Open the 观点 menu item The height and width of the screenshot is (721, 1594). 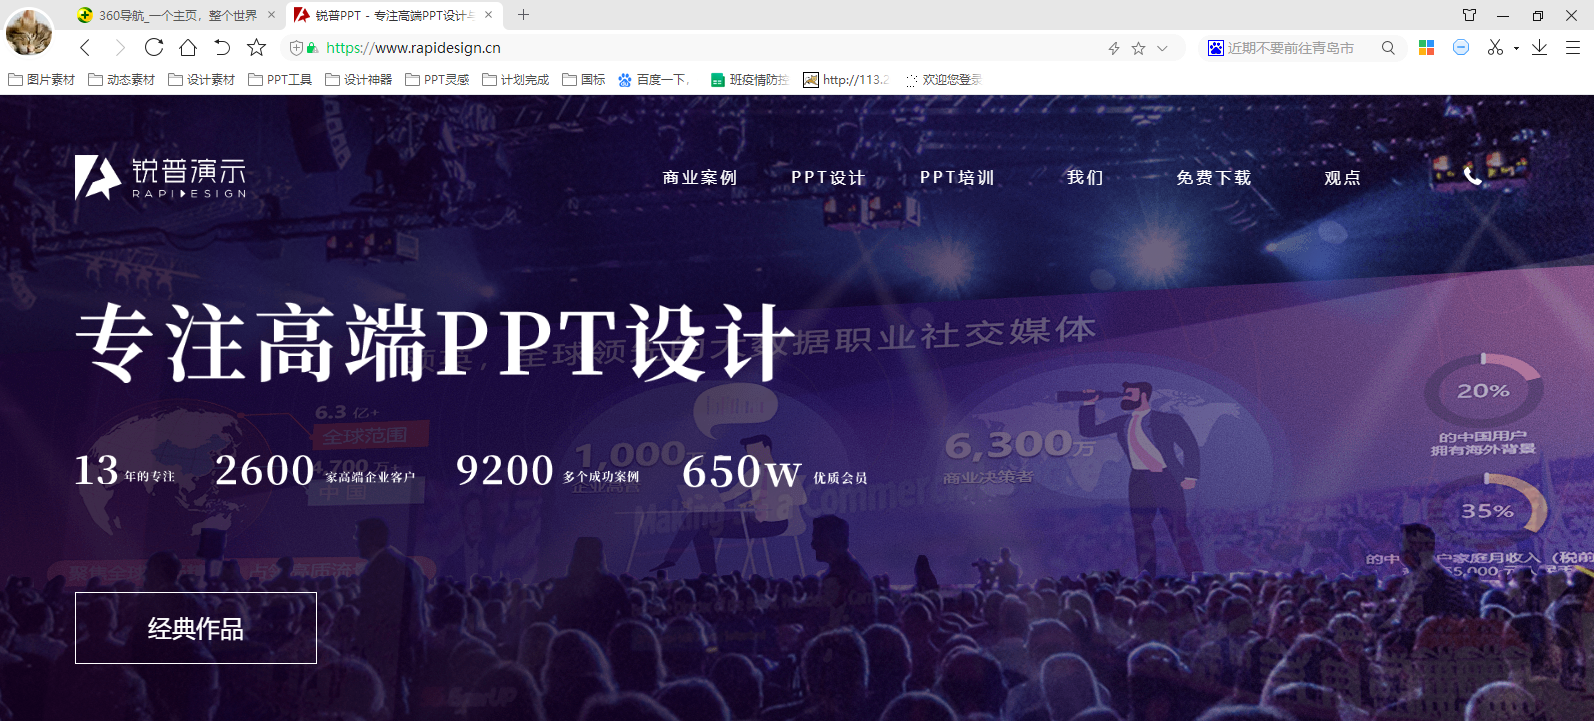coord(1342,178)
